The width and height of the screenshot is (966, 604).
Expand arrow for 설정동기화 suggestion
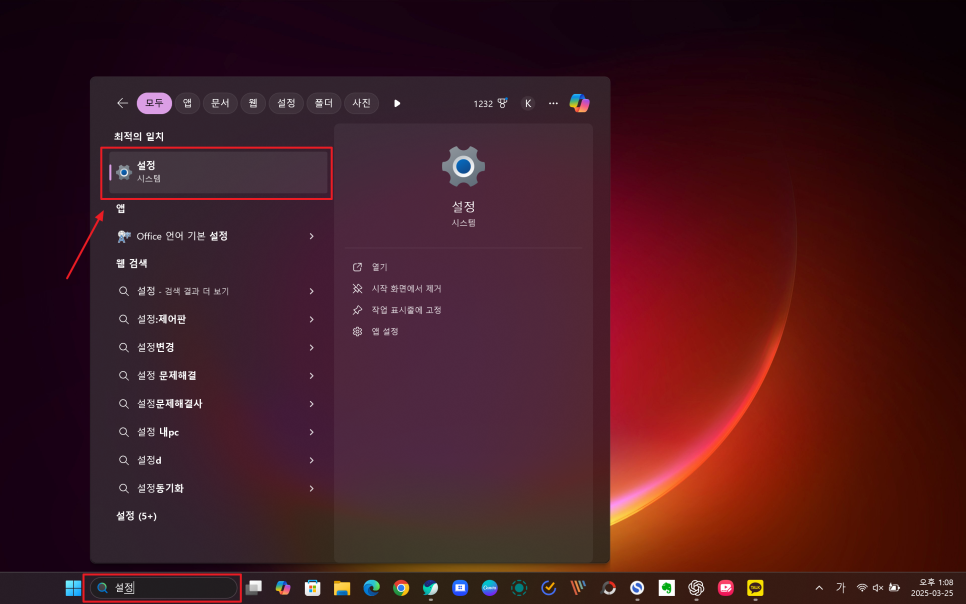tap(312, 488)
